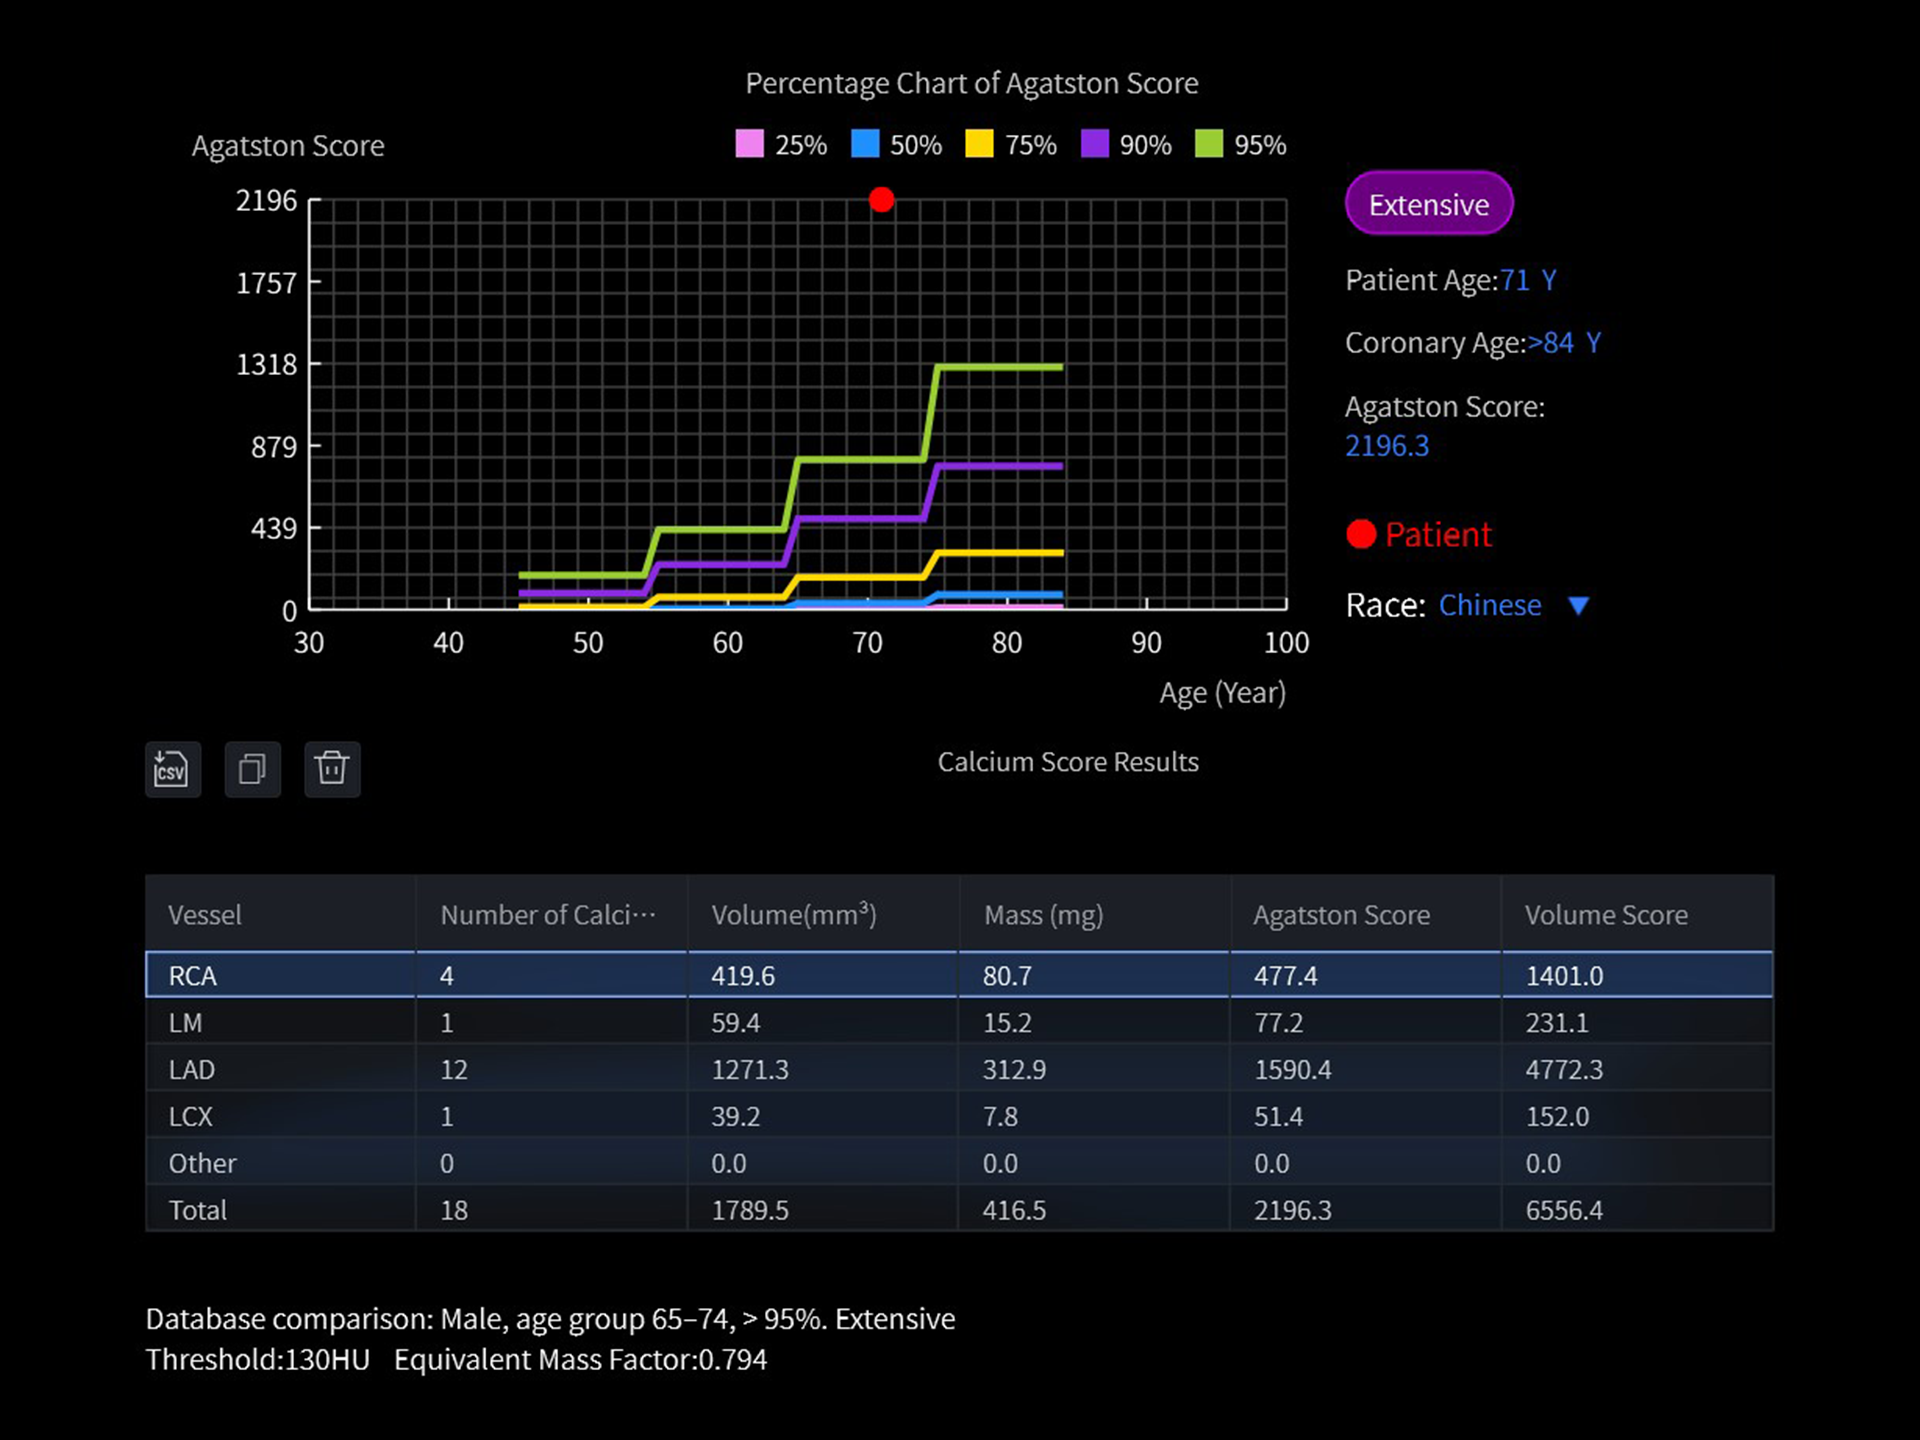Click RCA volume value 419.6
The height and width of the screenshot is (1440, 1920).
pos(743,976)
